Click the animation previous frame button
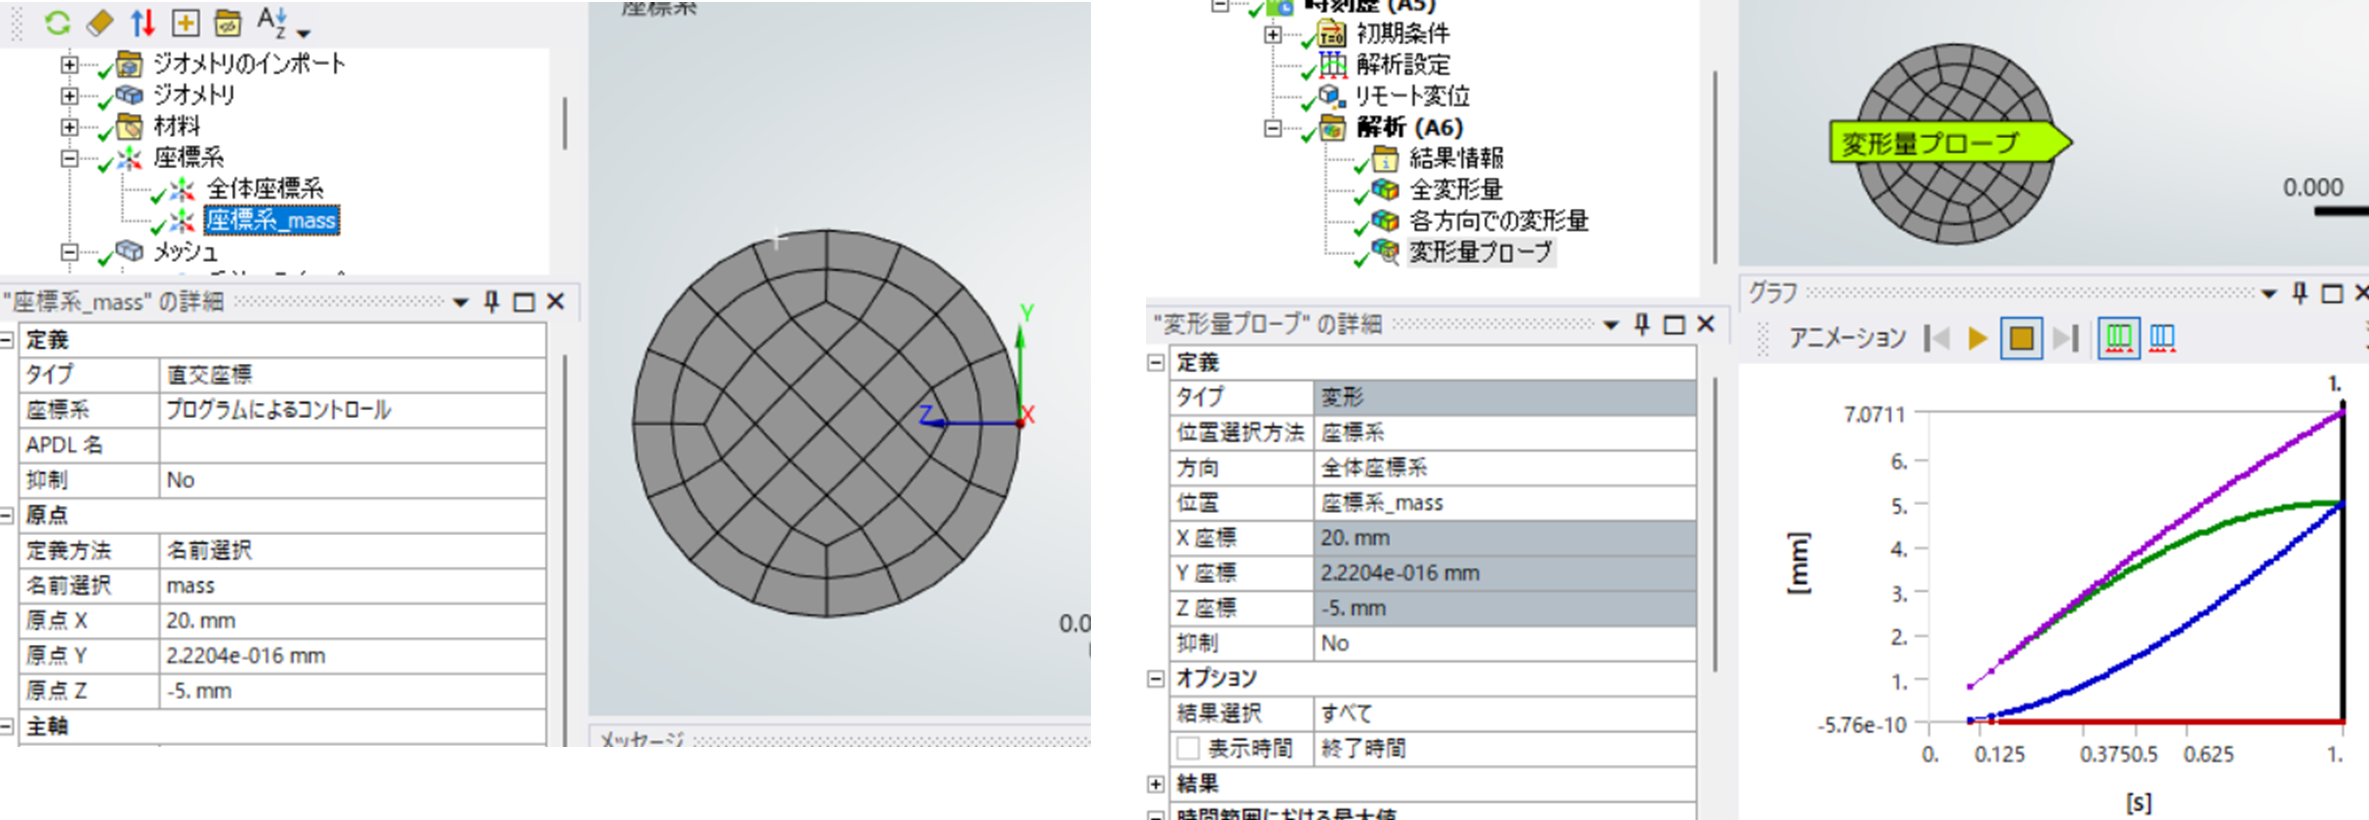 click(x=1937, y=338)
